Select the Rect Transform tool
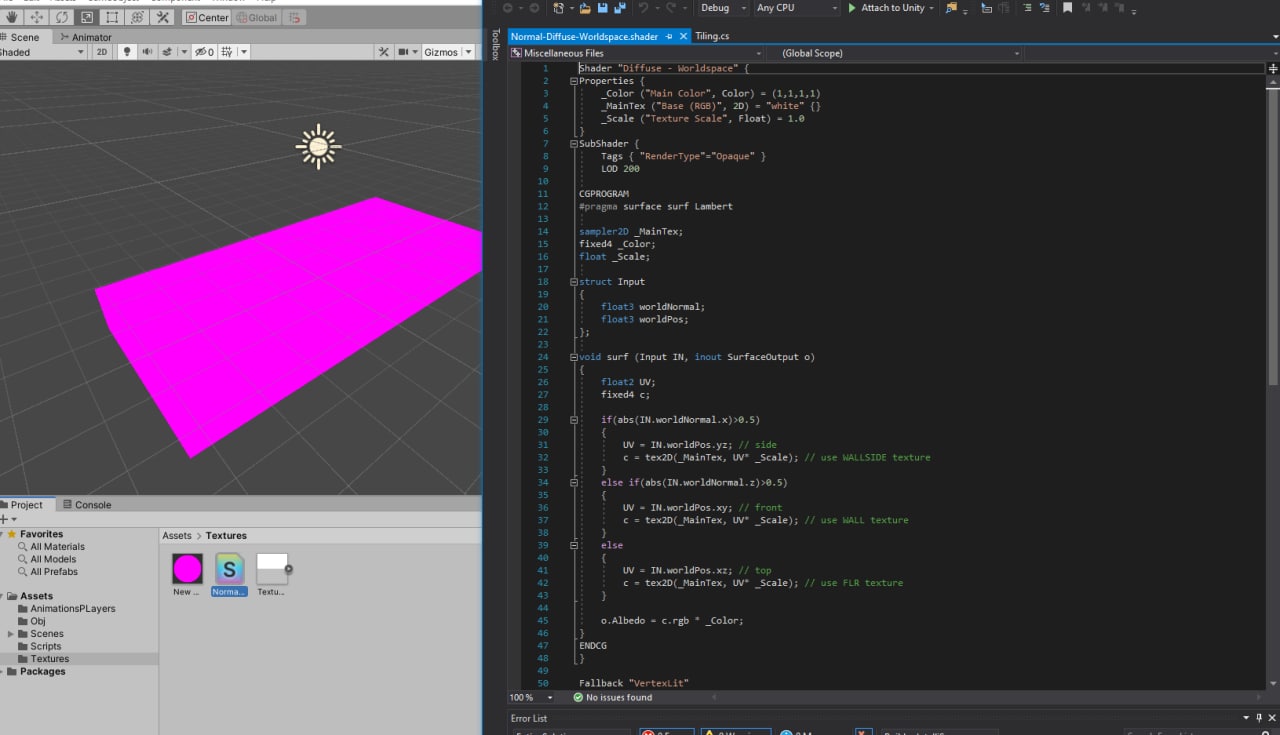 tap(112, 17)
